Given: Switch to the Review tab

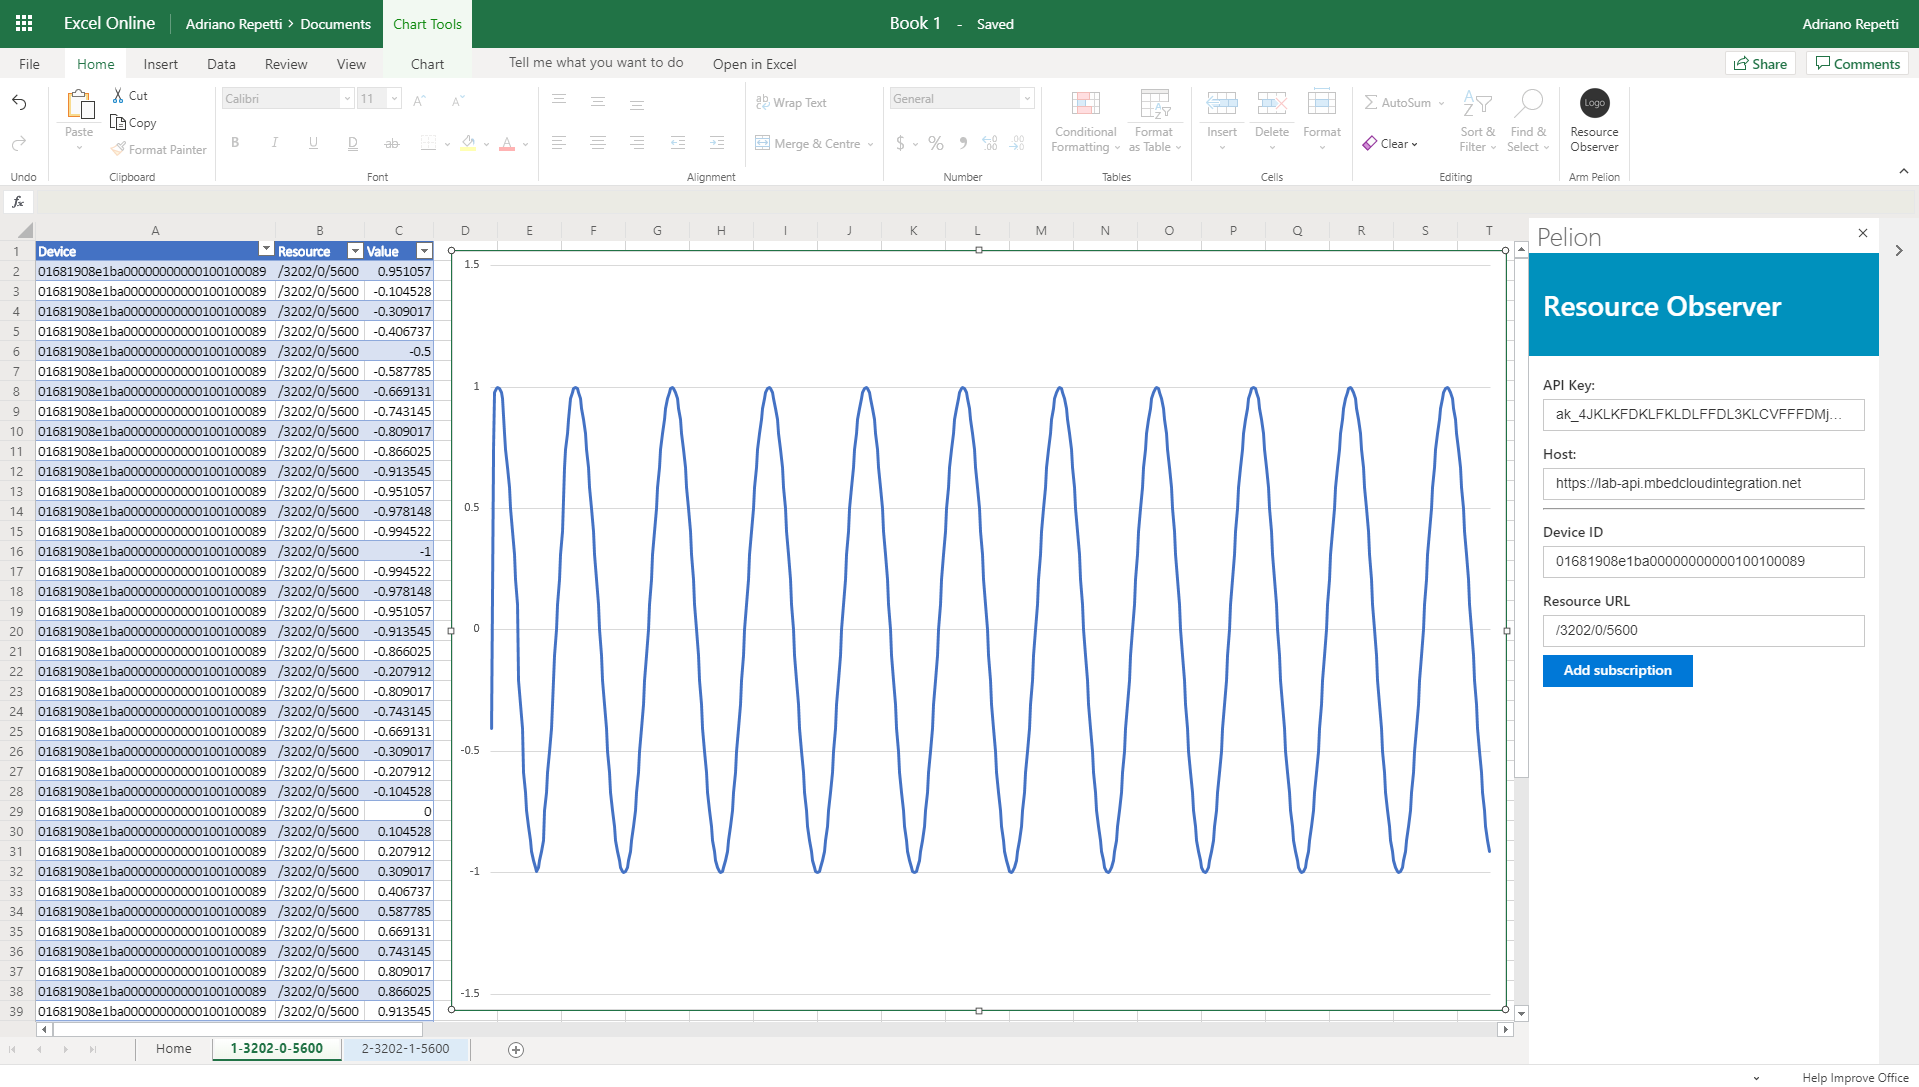Looking at the screenshot, I should pos(286,64).
